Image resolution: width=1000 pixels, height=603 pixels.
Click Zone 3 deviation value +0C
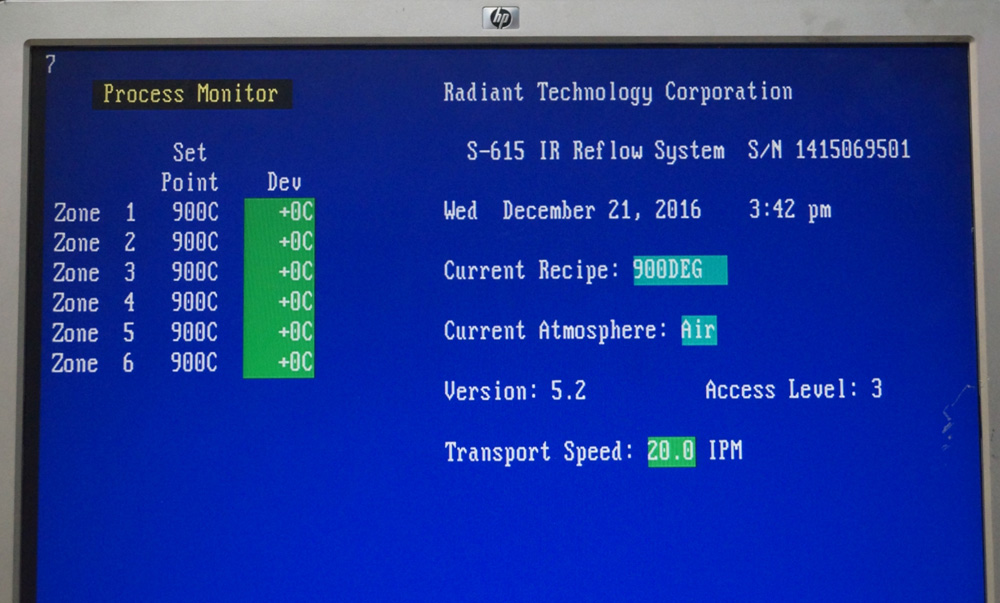click(x=295, y=272)
